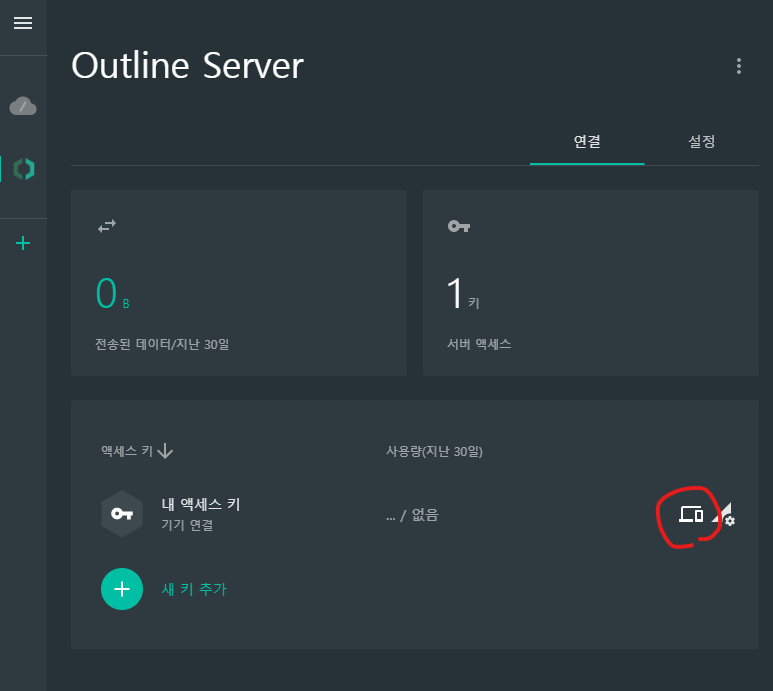773x691 pixels.
Task: Sort by the 액세스 키 column arrow
Action: pyautogui.click(x=165, y=451)
